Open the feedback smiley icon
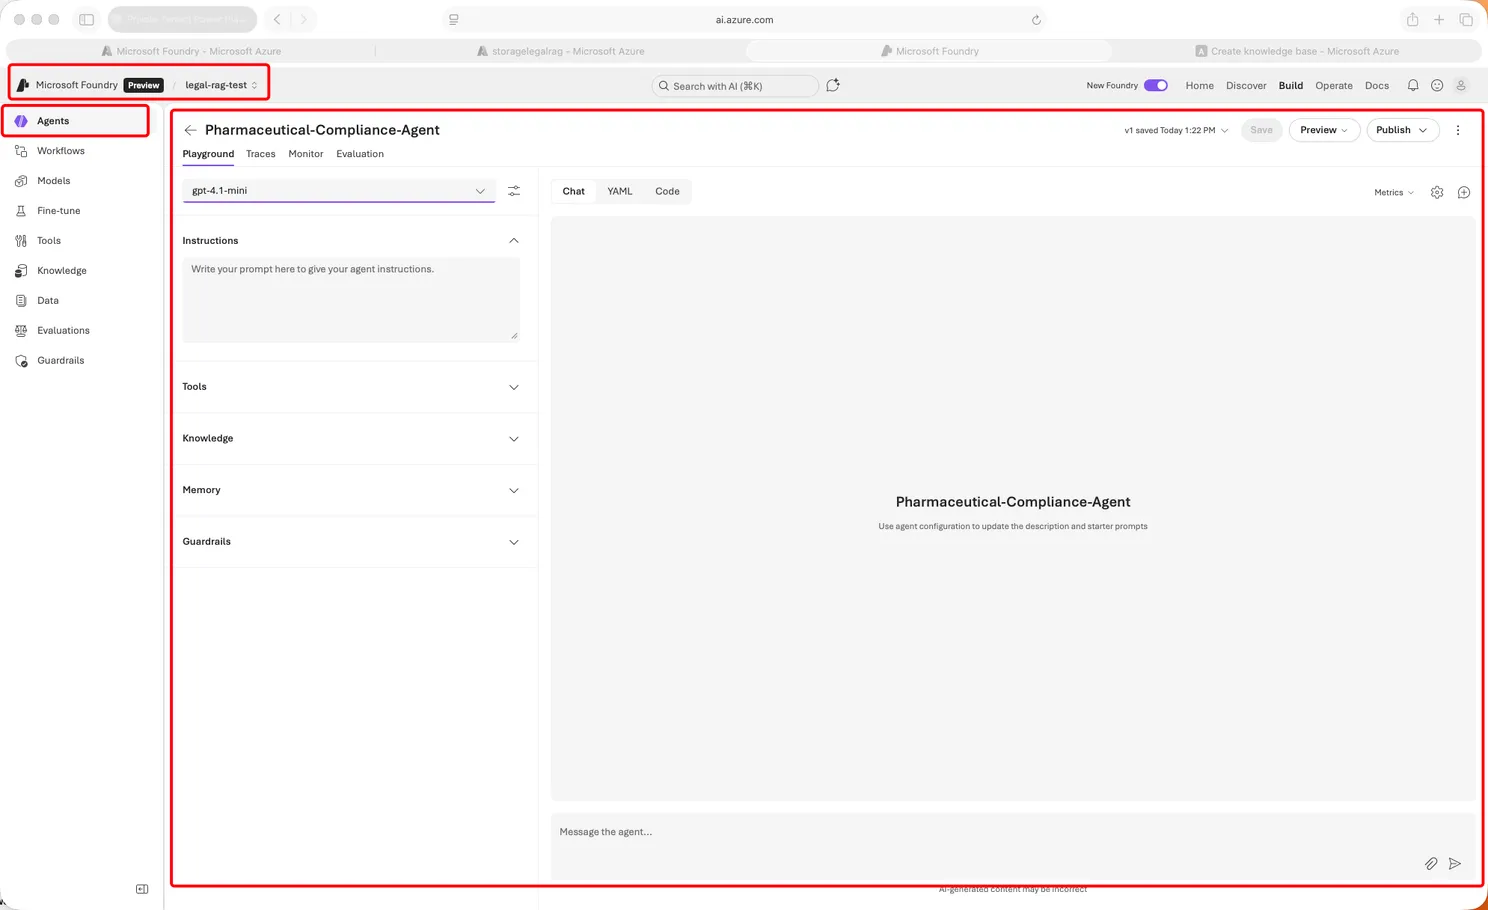The image size is (1488, 910). click(1437, 86)
